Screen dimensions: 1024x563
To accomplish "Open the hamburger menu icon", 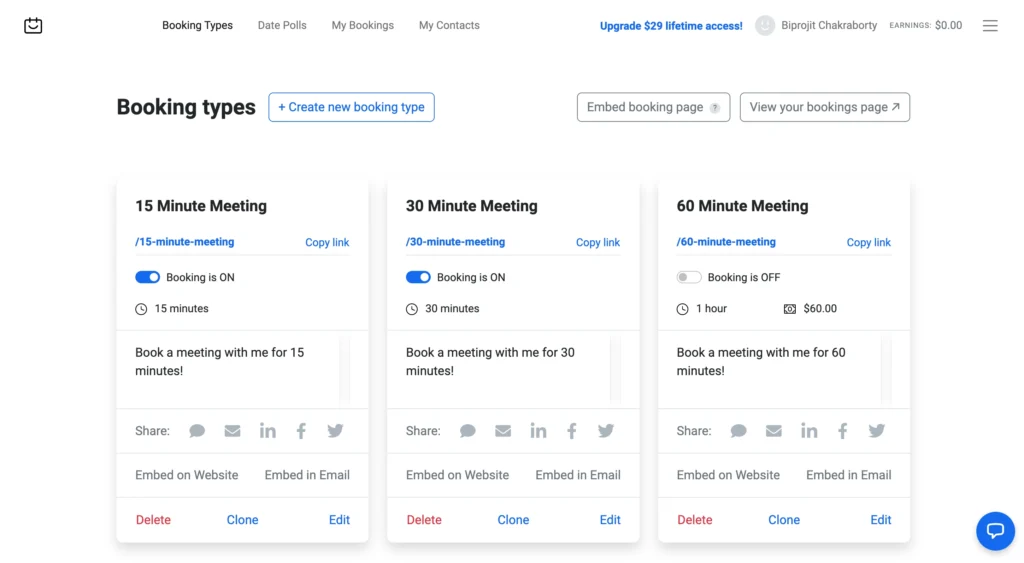I will (990, 25).
